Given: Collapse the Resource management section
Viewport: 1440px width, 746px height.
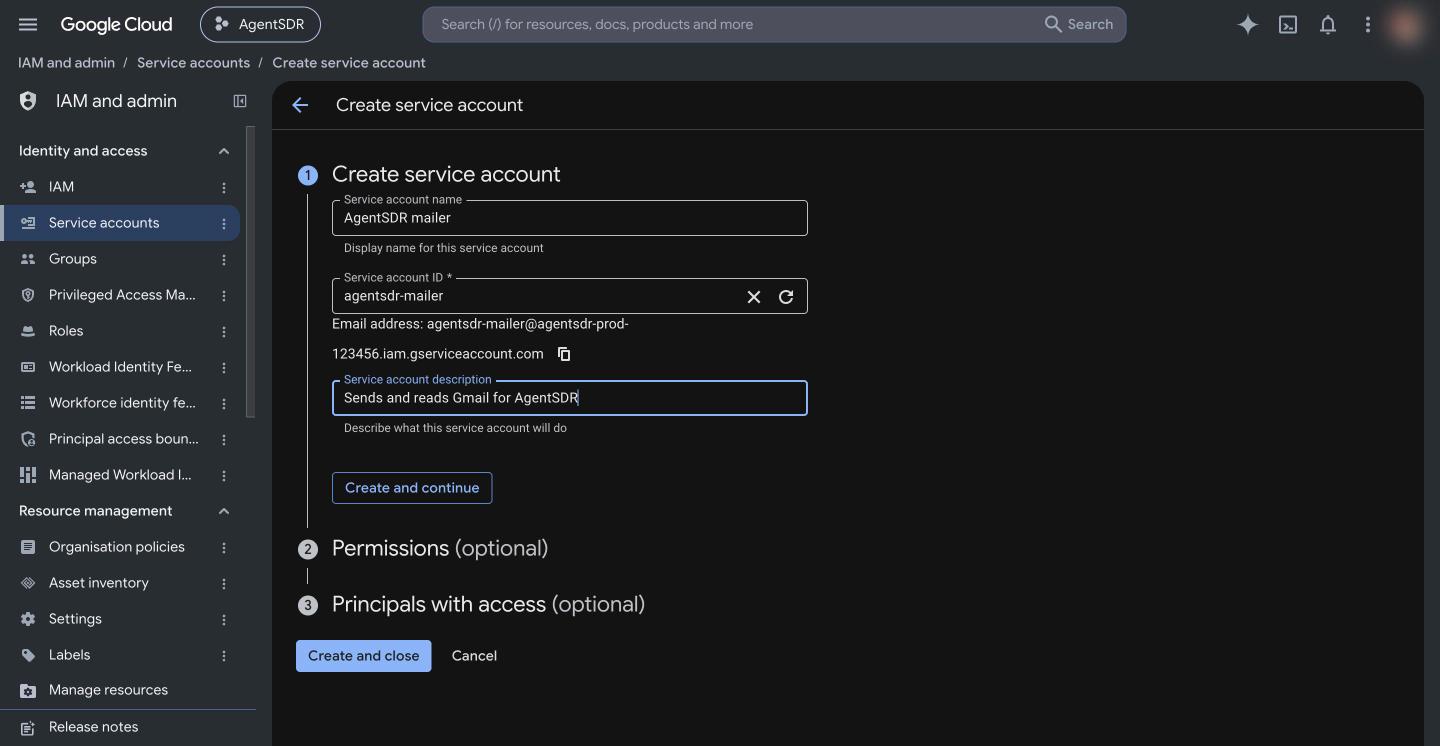Looking at the screenshot, I should (x=224, y=511).
